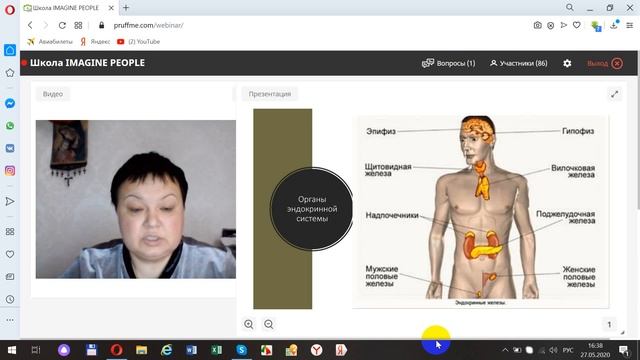Open the easy setup menu icon
640x360 pixels.
pos(630,25)
